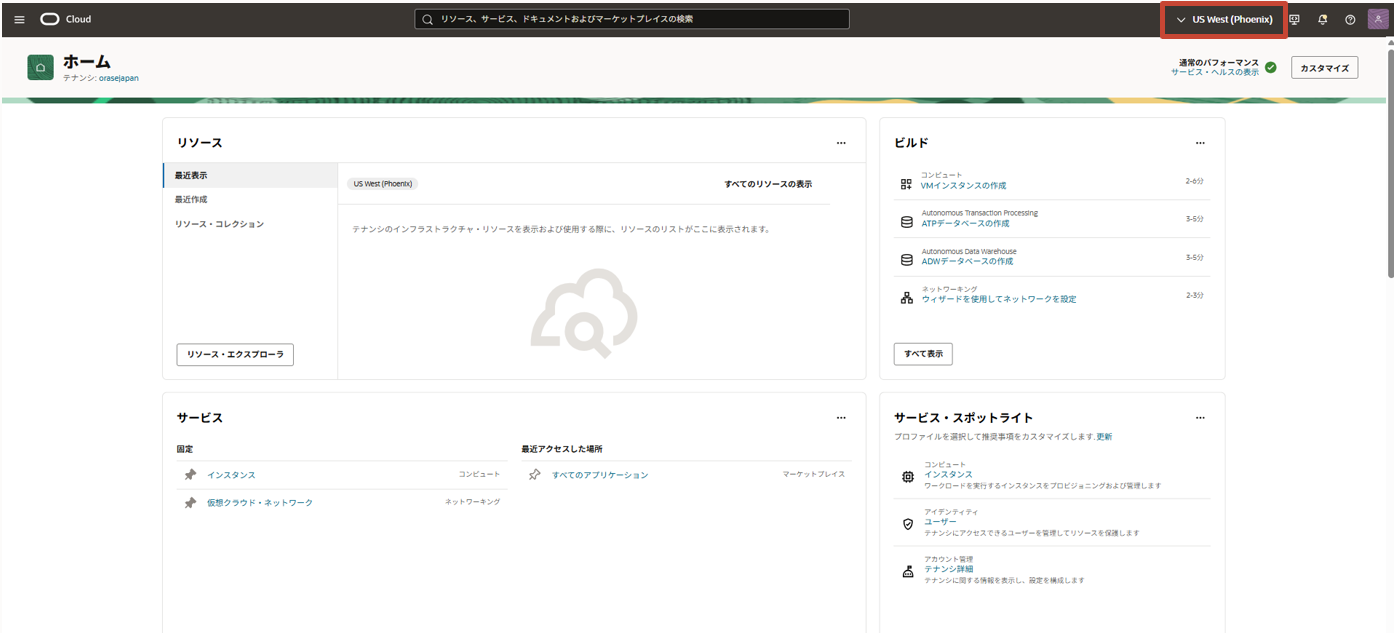Open the ユーザー link in spotlight

[x=940, y=522]
